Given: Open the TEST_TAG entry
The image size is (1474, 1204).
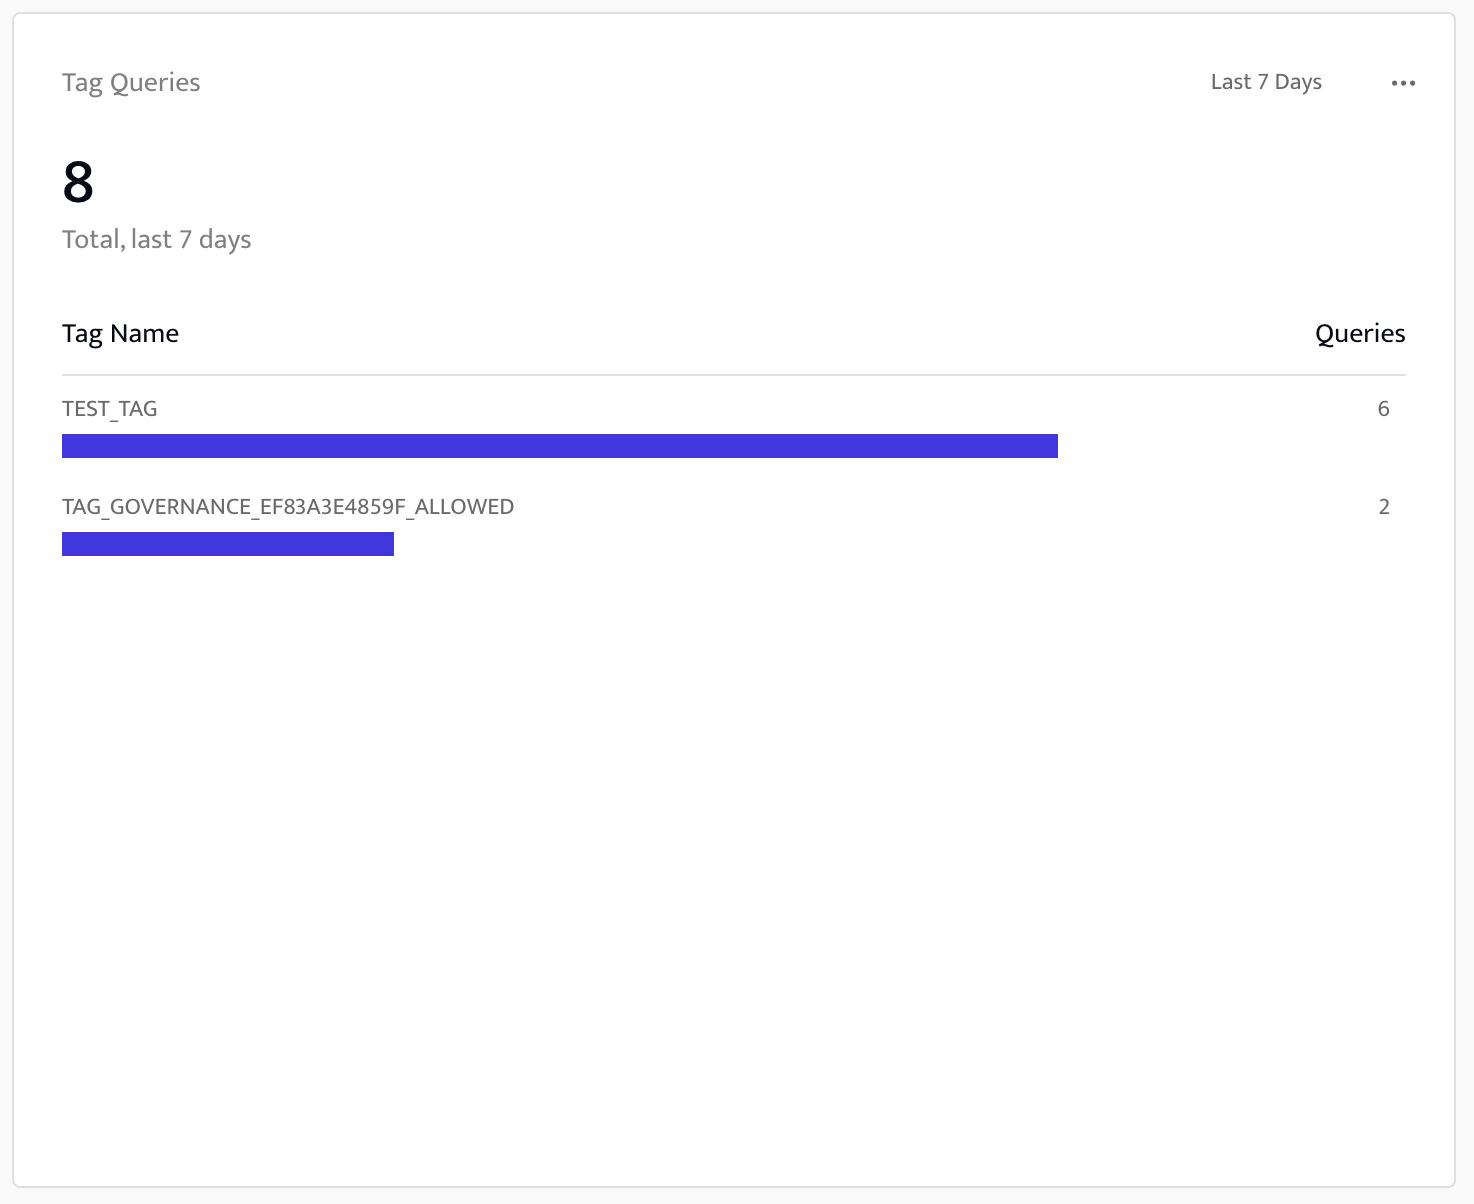Looking at the screenshot, I should click(x=109, y=408).
